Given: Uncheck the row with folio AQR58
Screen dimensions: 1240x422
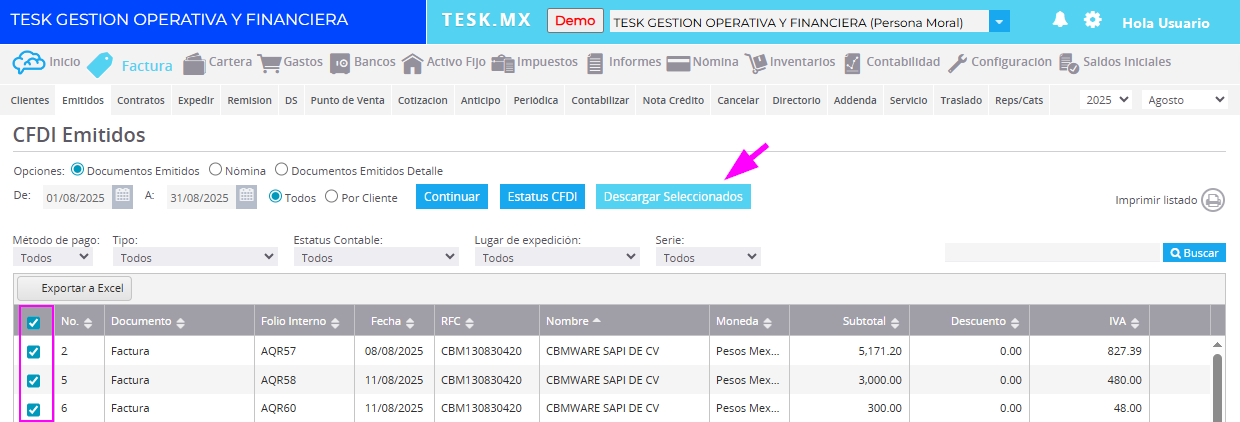Looking at the screenshot, I should [x=33, y=380].
